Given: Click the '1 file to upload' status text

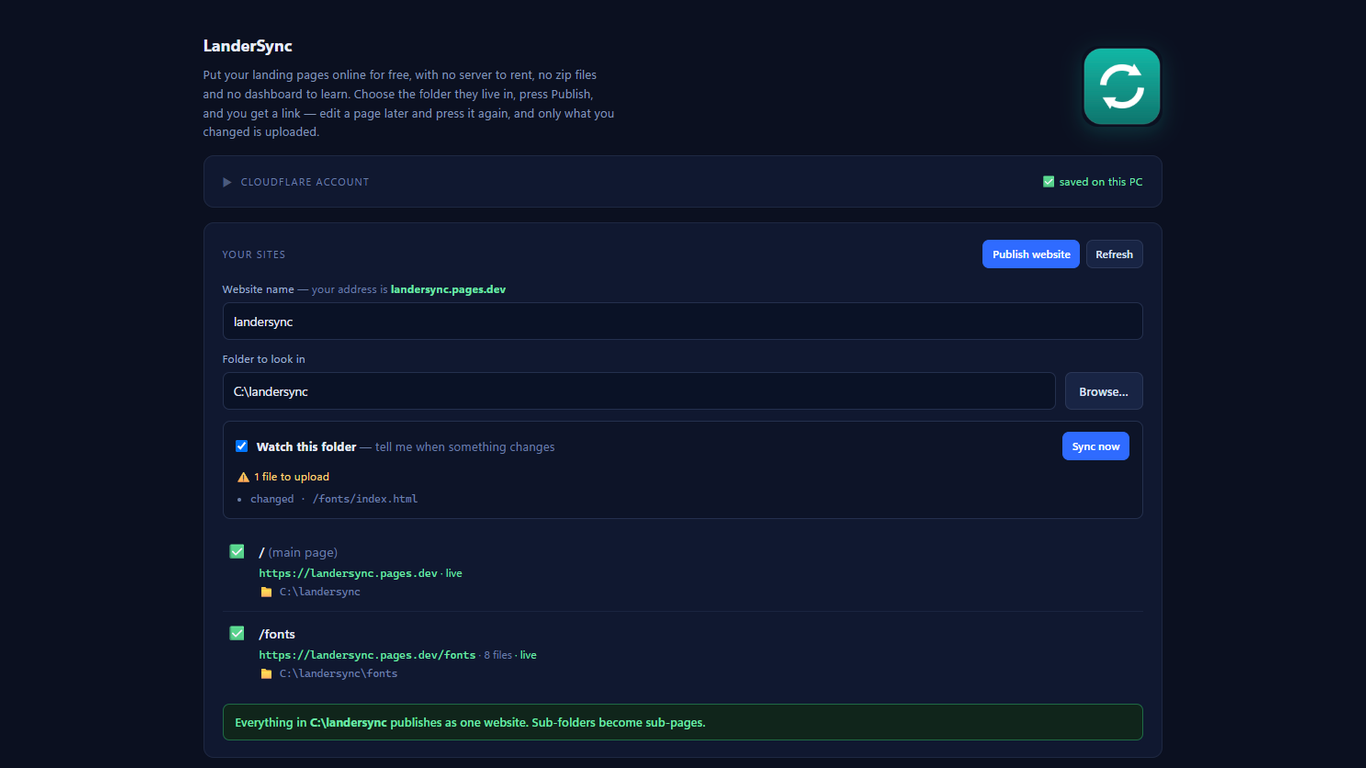Looking at the screenshot, I should (291, 477).
